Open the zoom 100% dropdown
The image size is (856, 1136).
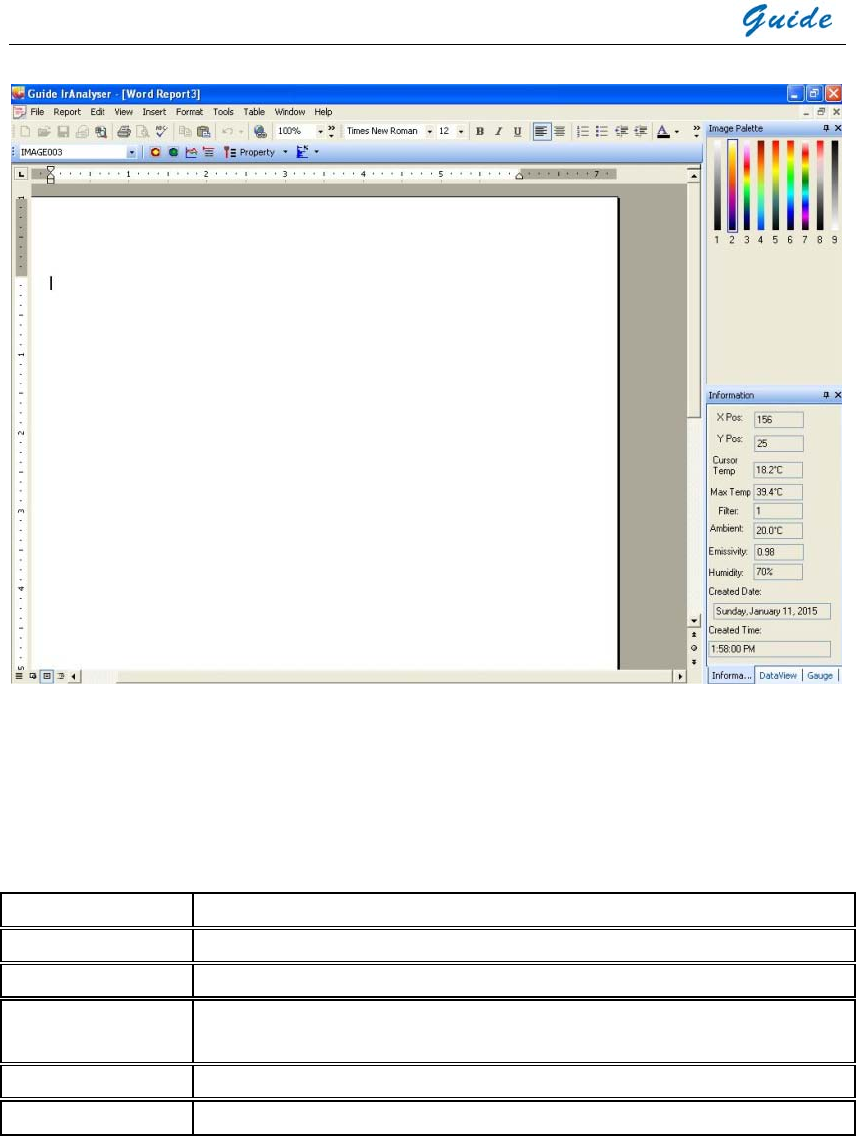click(x=320, y=131)
